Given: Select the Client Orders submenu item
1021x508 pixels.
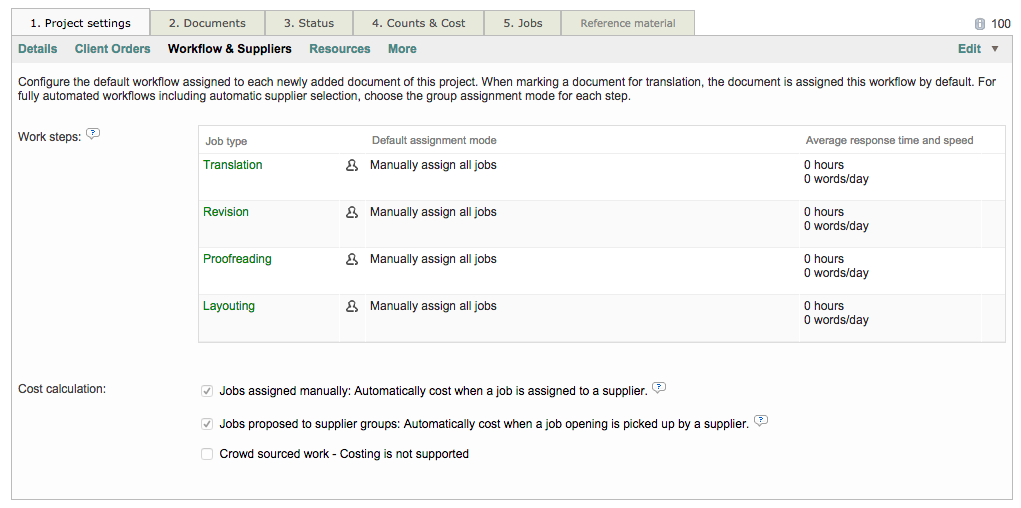Looking at the screenshot, I should click(x=112, y=49).
